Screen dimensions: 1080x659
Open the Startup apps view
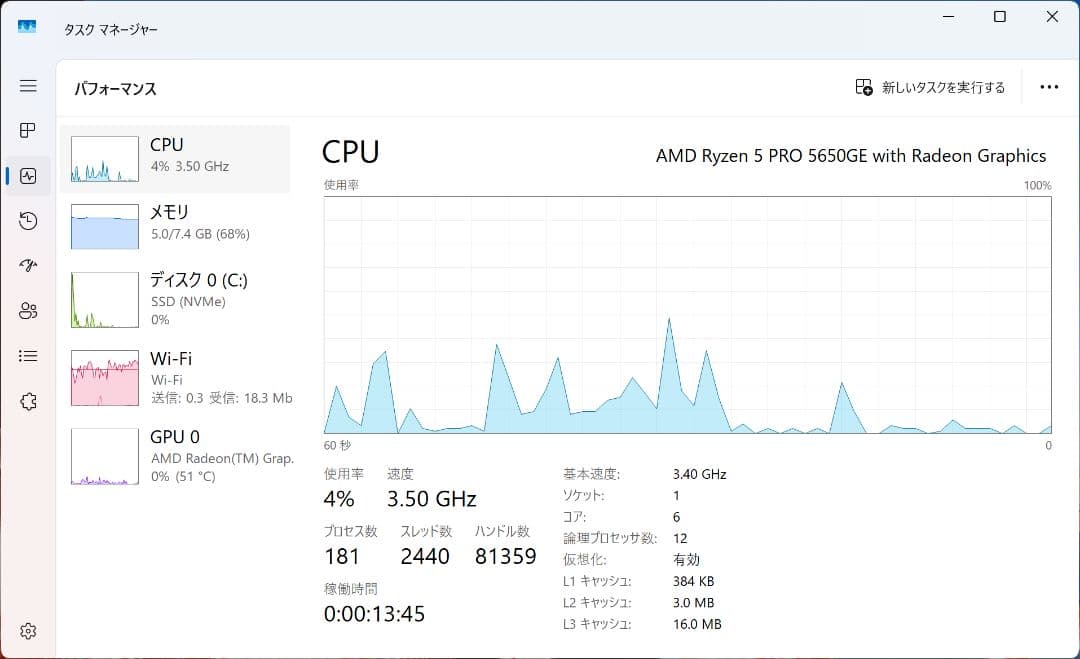pos(27,265)
